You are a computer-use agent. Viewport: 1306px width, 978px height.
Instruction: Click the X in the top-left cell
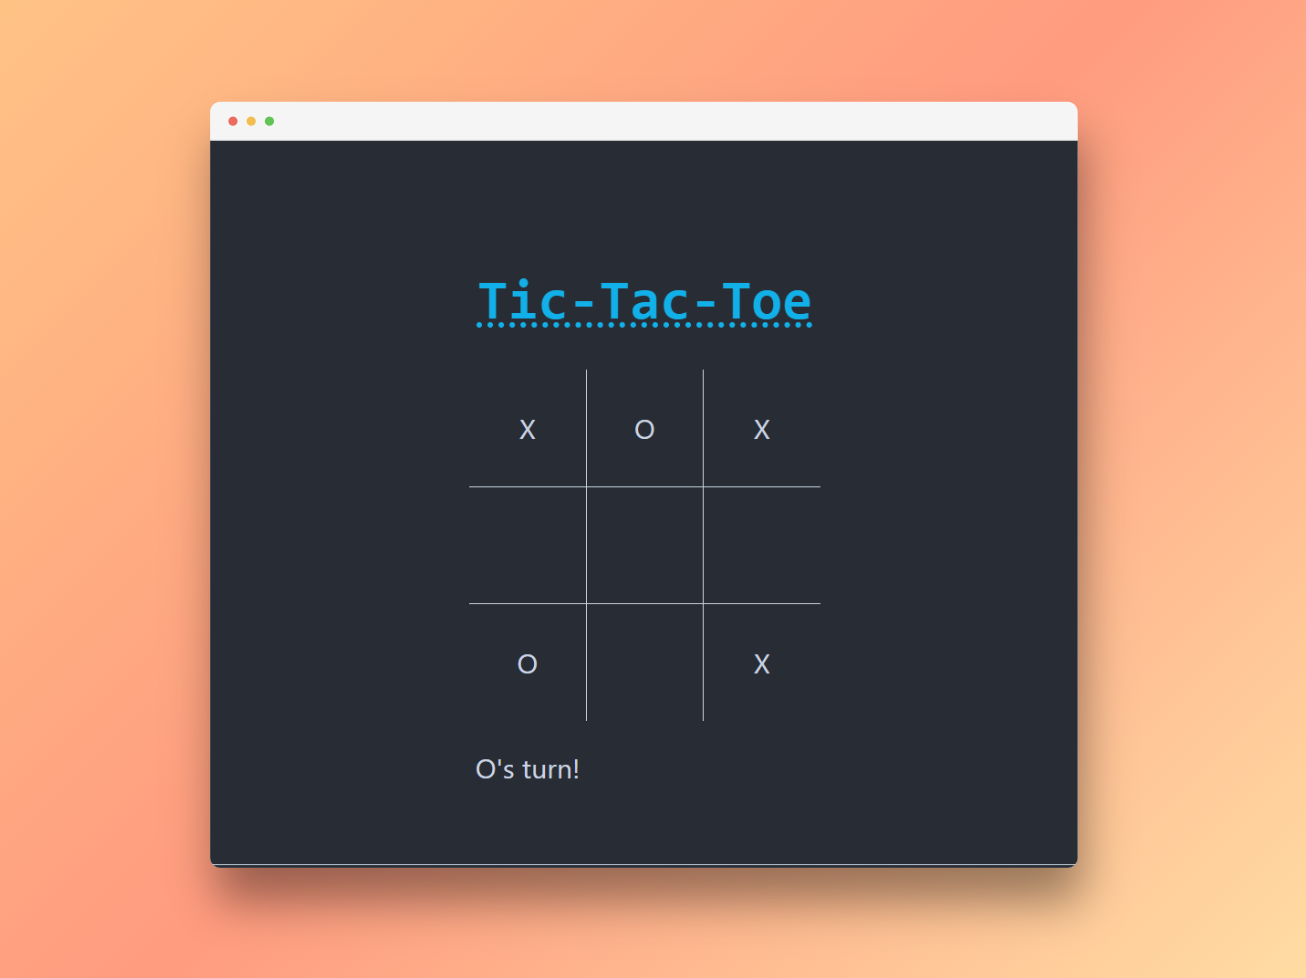527,429
